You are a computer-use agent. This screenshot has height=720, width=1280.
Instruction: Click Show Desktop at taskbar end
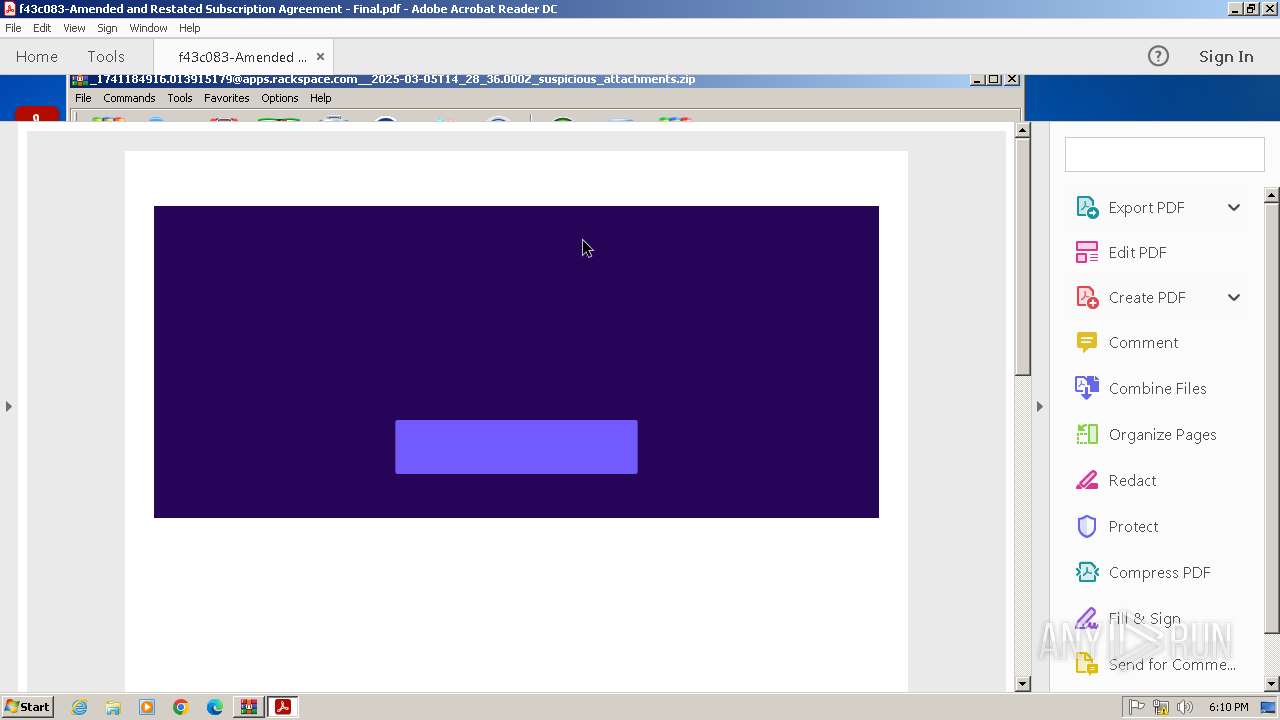(1268, 707)
